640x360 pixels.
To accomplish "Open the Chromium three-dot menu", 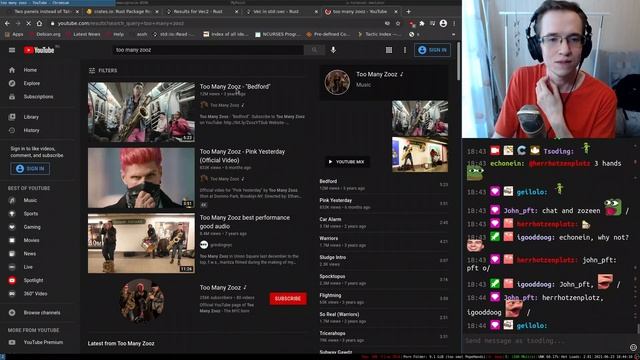I will [x=454, y=24].
